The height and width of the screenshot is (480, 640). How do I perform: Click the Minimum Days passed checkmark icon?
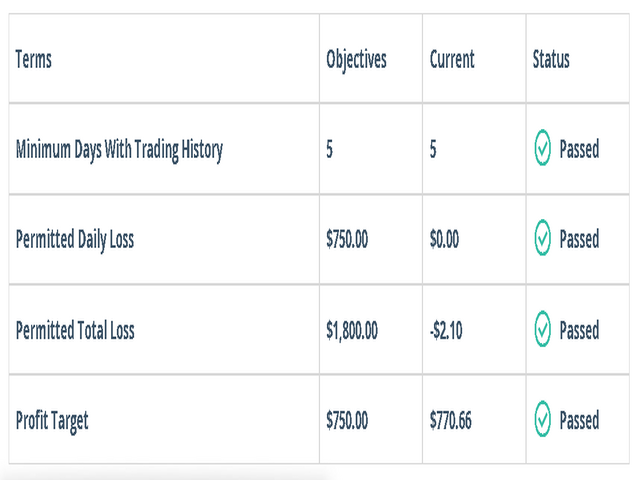(542, 148)
